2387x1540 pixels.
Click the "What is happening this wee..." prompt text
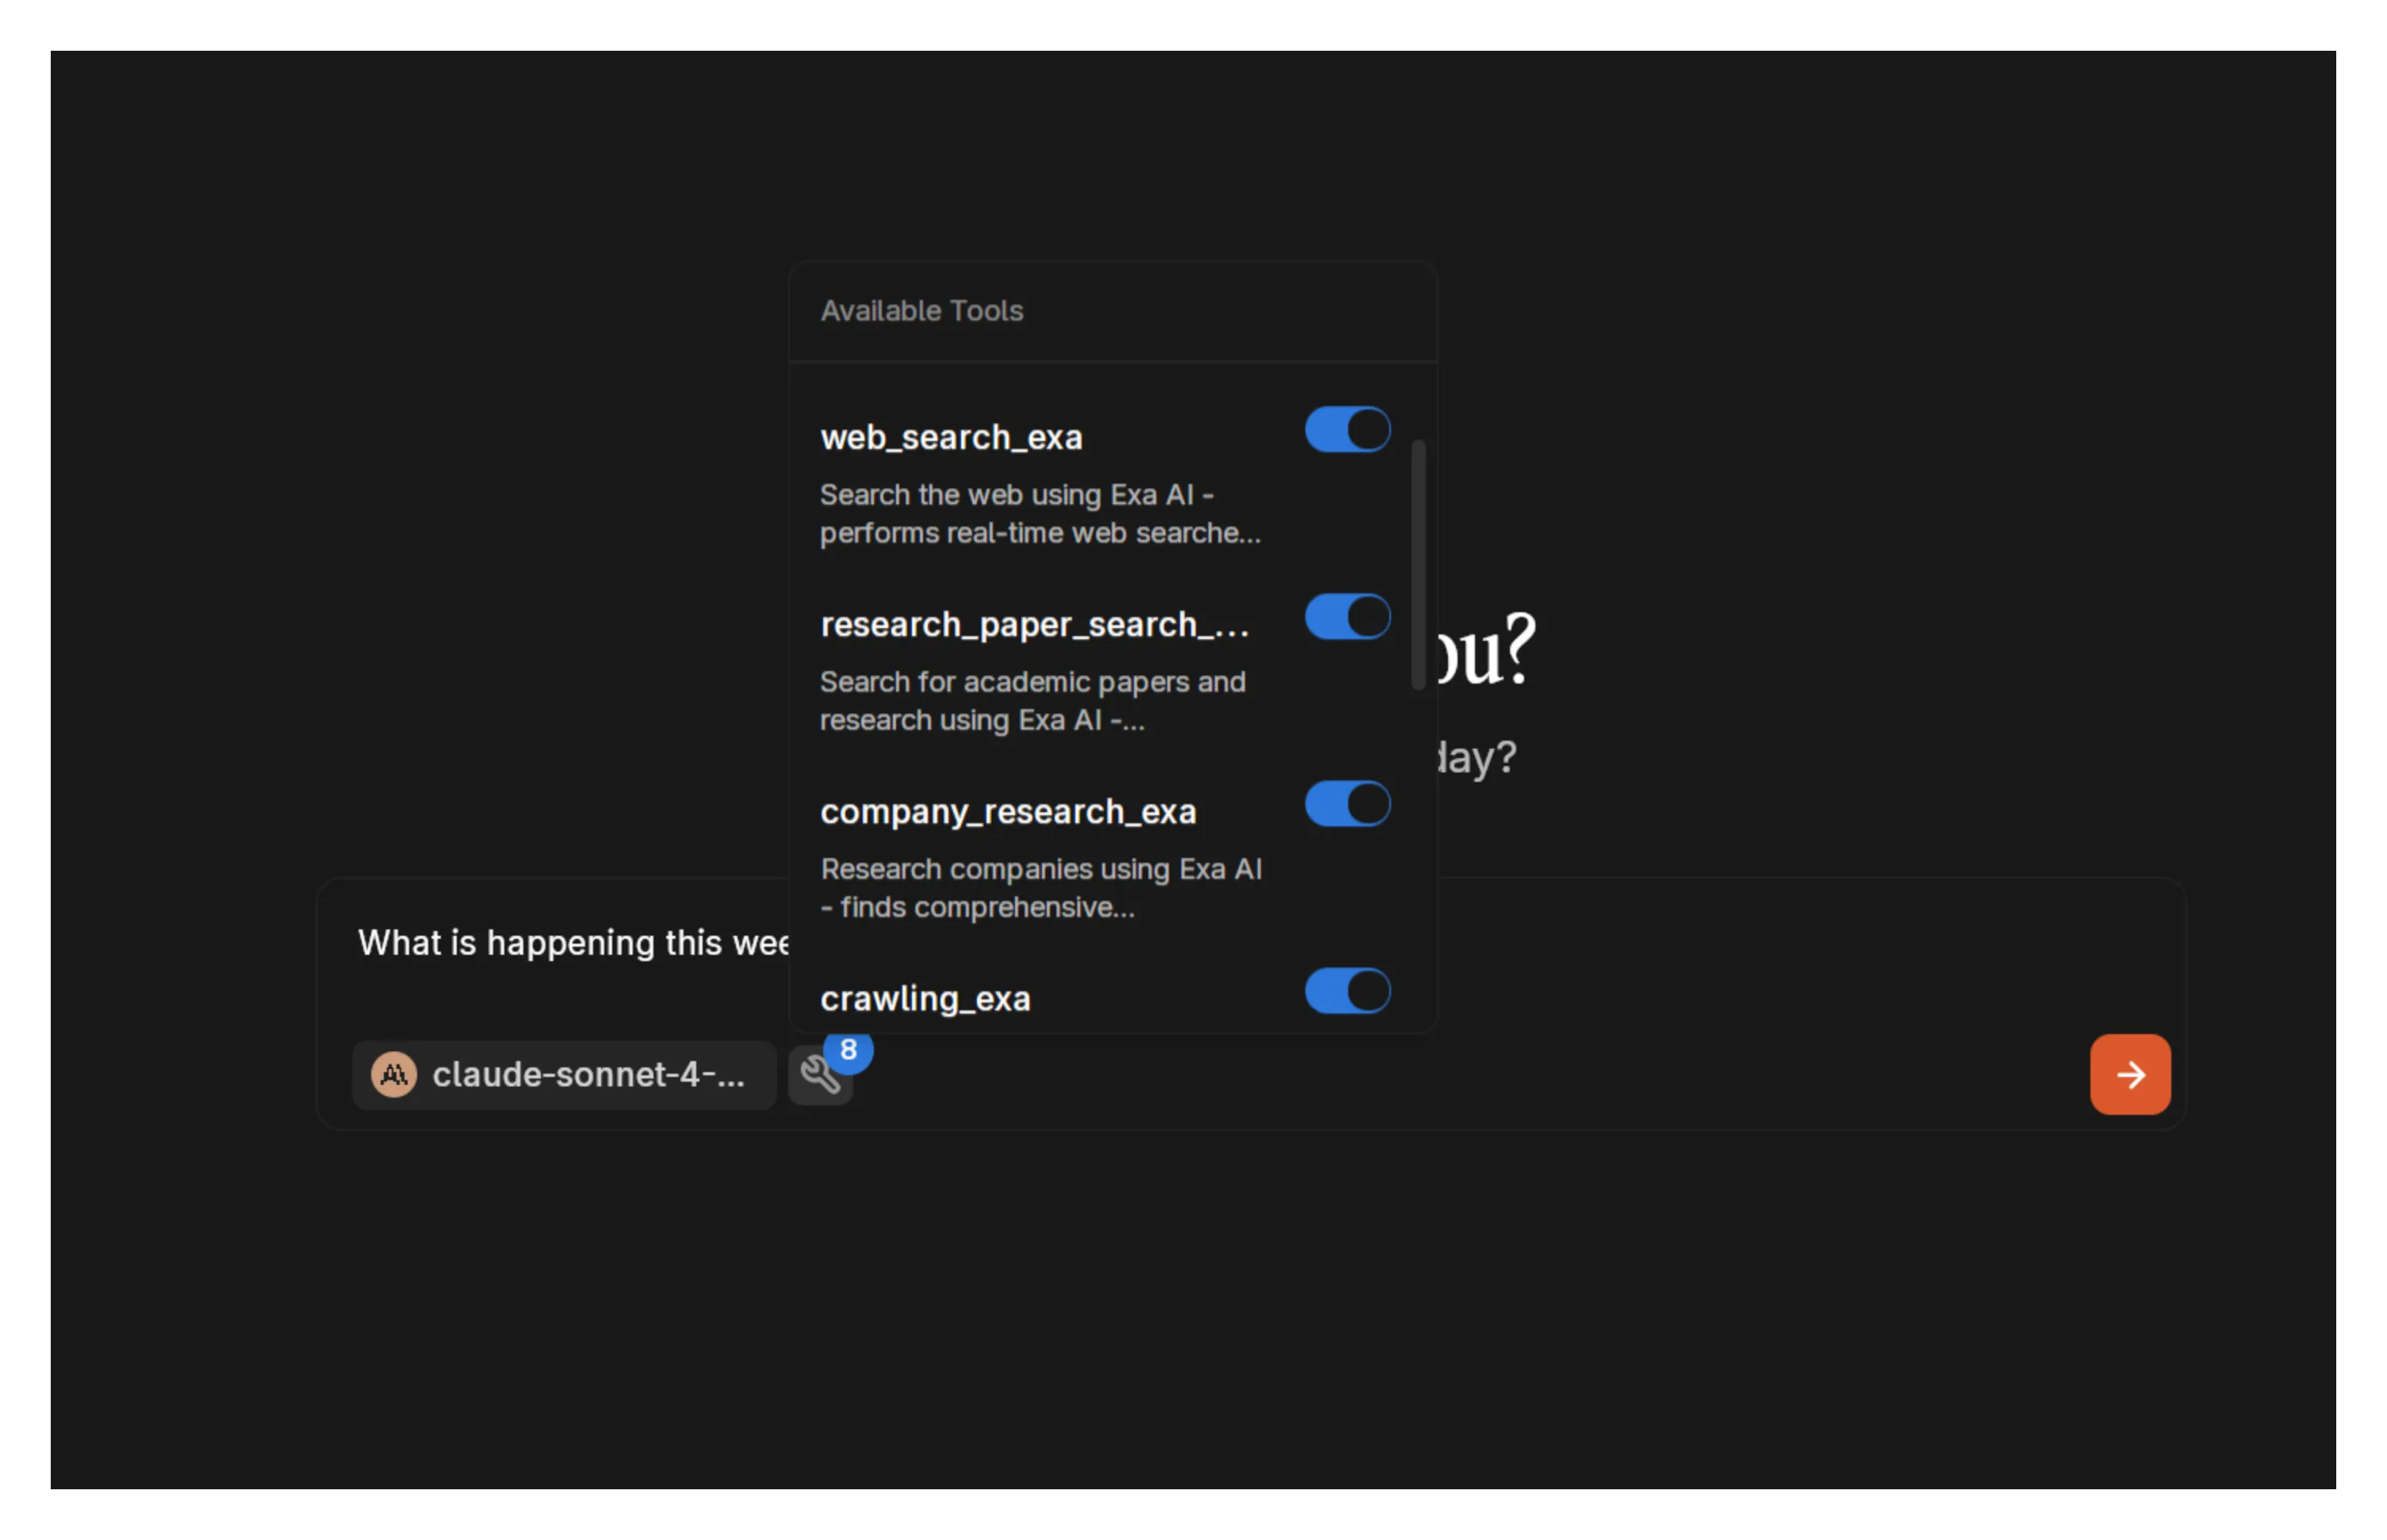pos(575,942)
